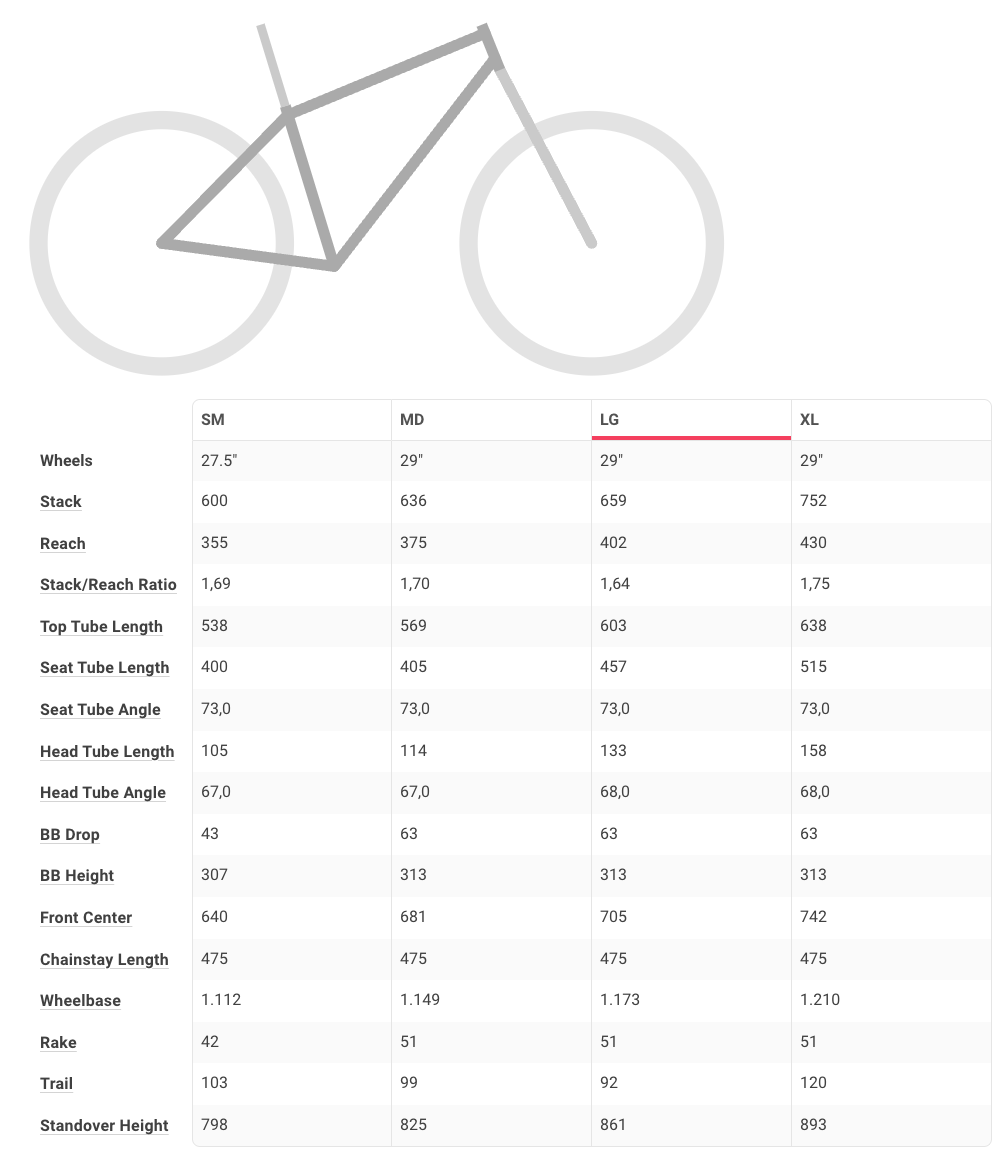The height and width of the screenshot is (1162, 1002).
Task: Choose the XL size column
Action: (809, 420)
